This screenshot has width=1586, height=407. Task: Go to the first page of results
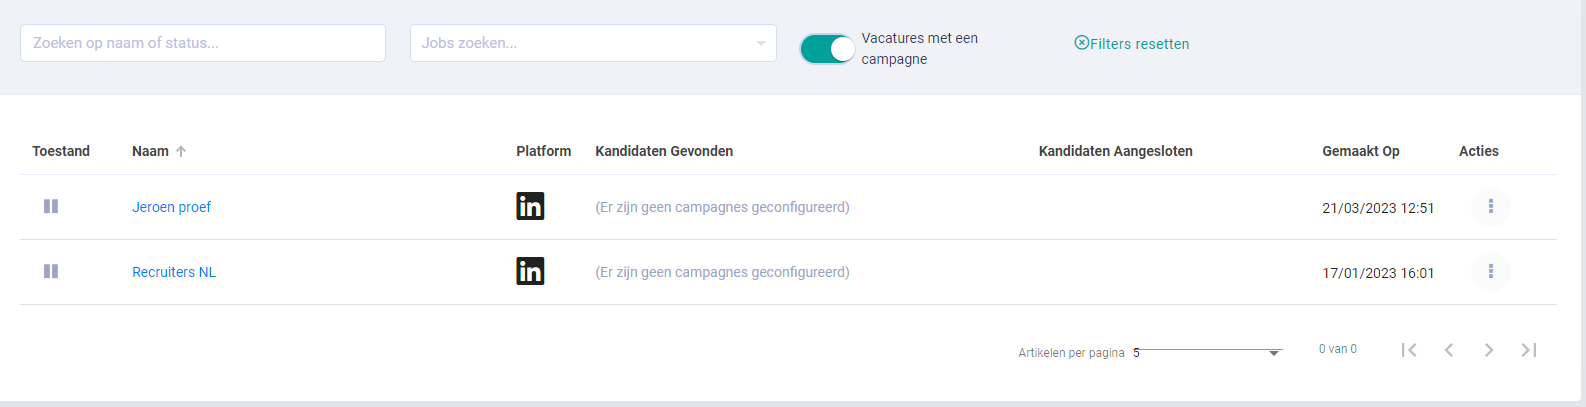[1409, 349]
